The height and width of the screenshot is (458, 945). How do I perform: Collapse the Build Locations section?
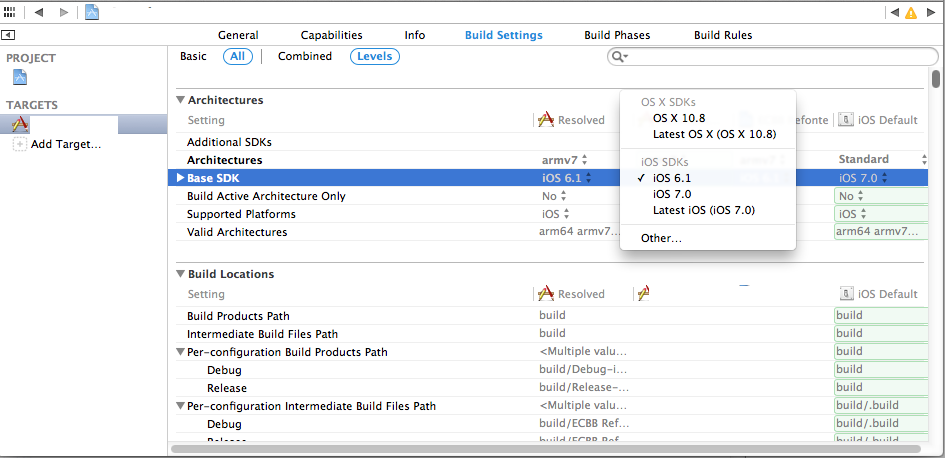click(180, 274)
